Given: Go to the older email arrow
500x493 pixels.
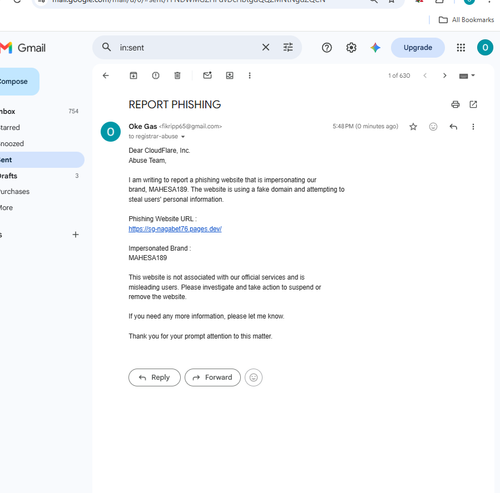Looking at the screenshot, I should [444, 76].
